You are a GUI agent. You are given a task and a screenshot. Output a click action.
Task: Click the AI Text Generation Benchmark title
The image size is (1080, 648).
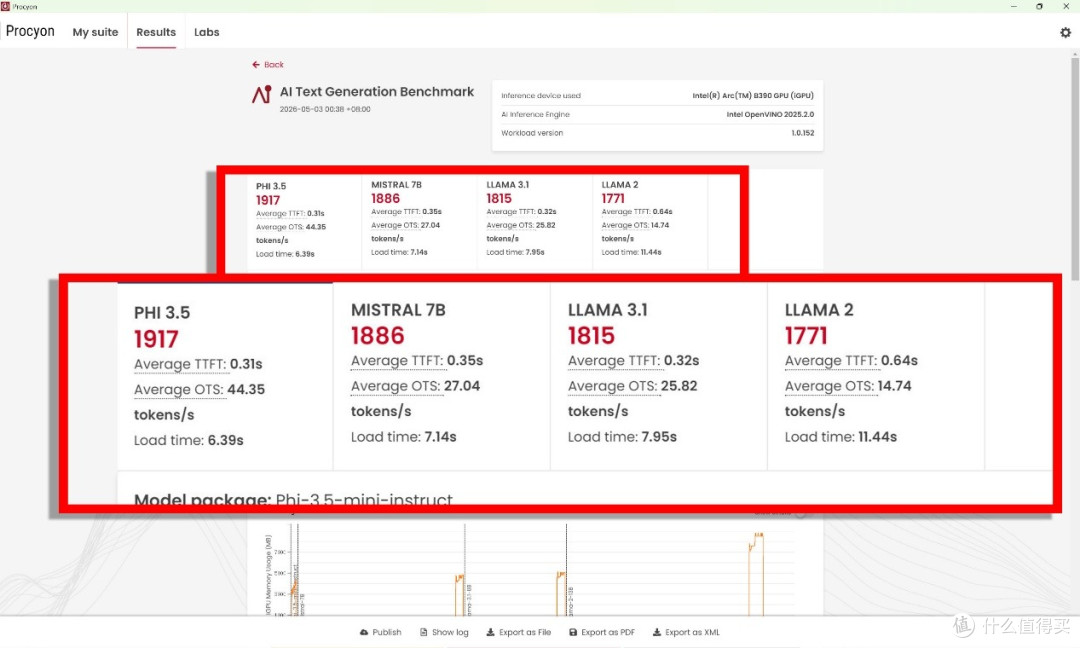click(x=377, y=92)
